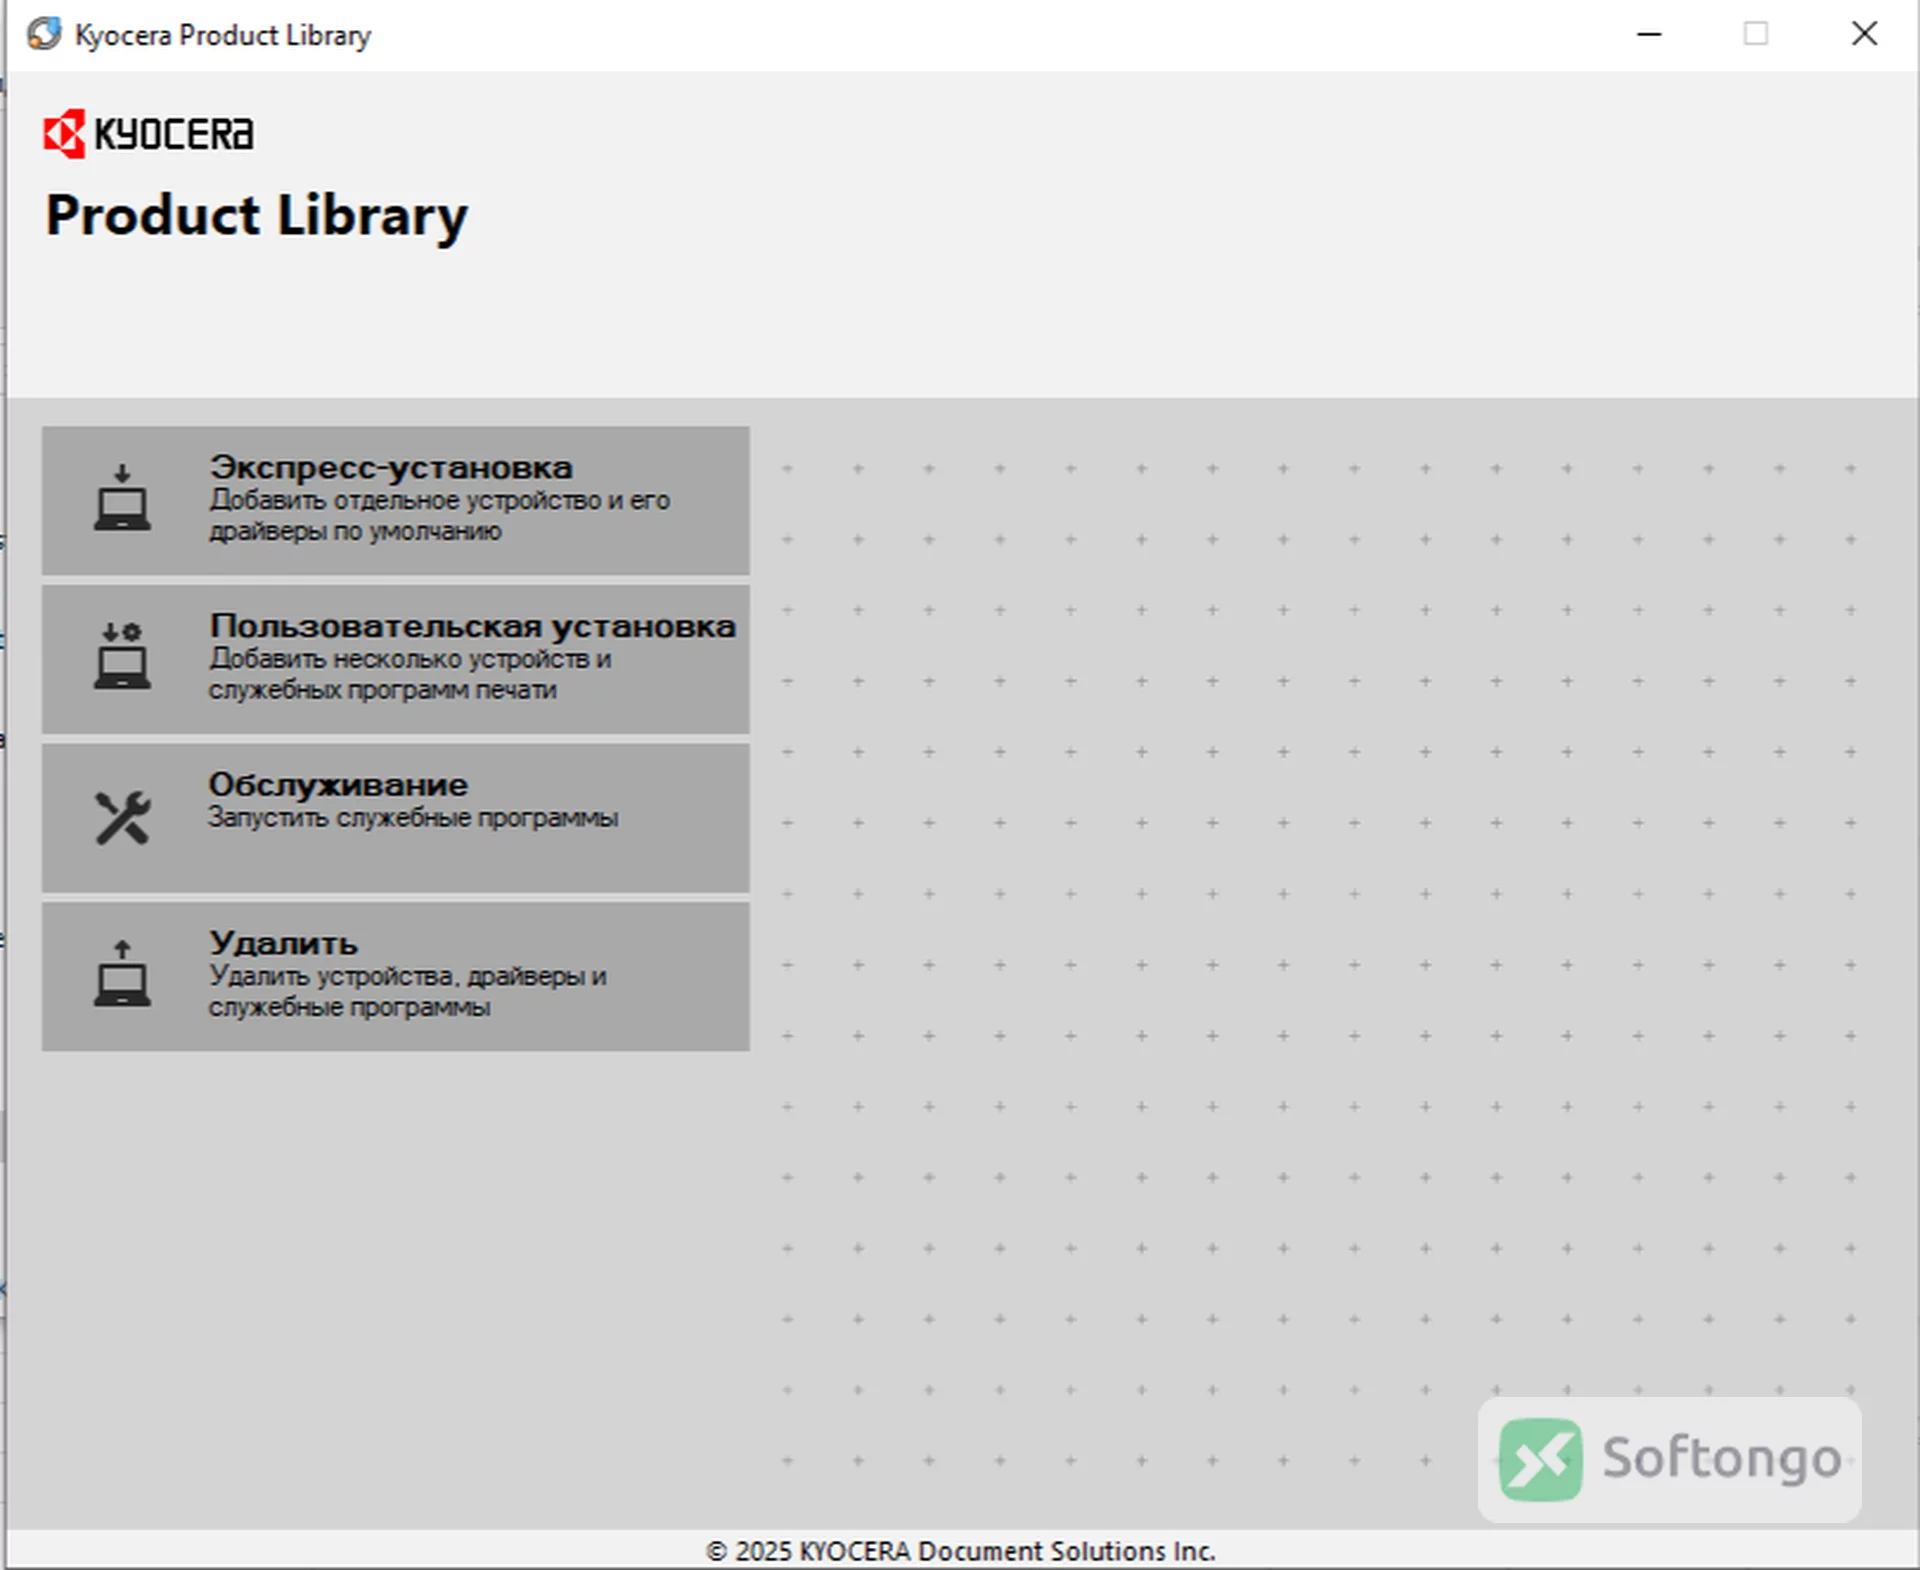The width and height of the screenshot is (1920, 1570).
Task: Click the Product Library heading
Action: click(257, 217)
